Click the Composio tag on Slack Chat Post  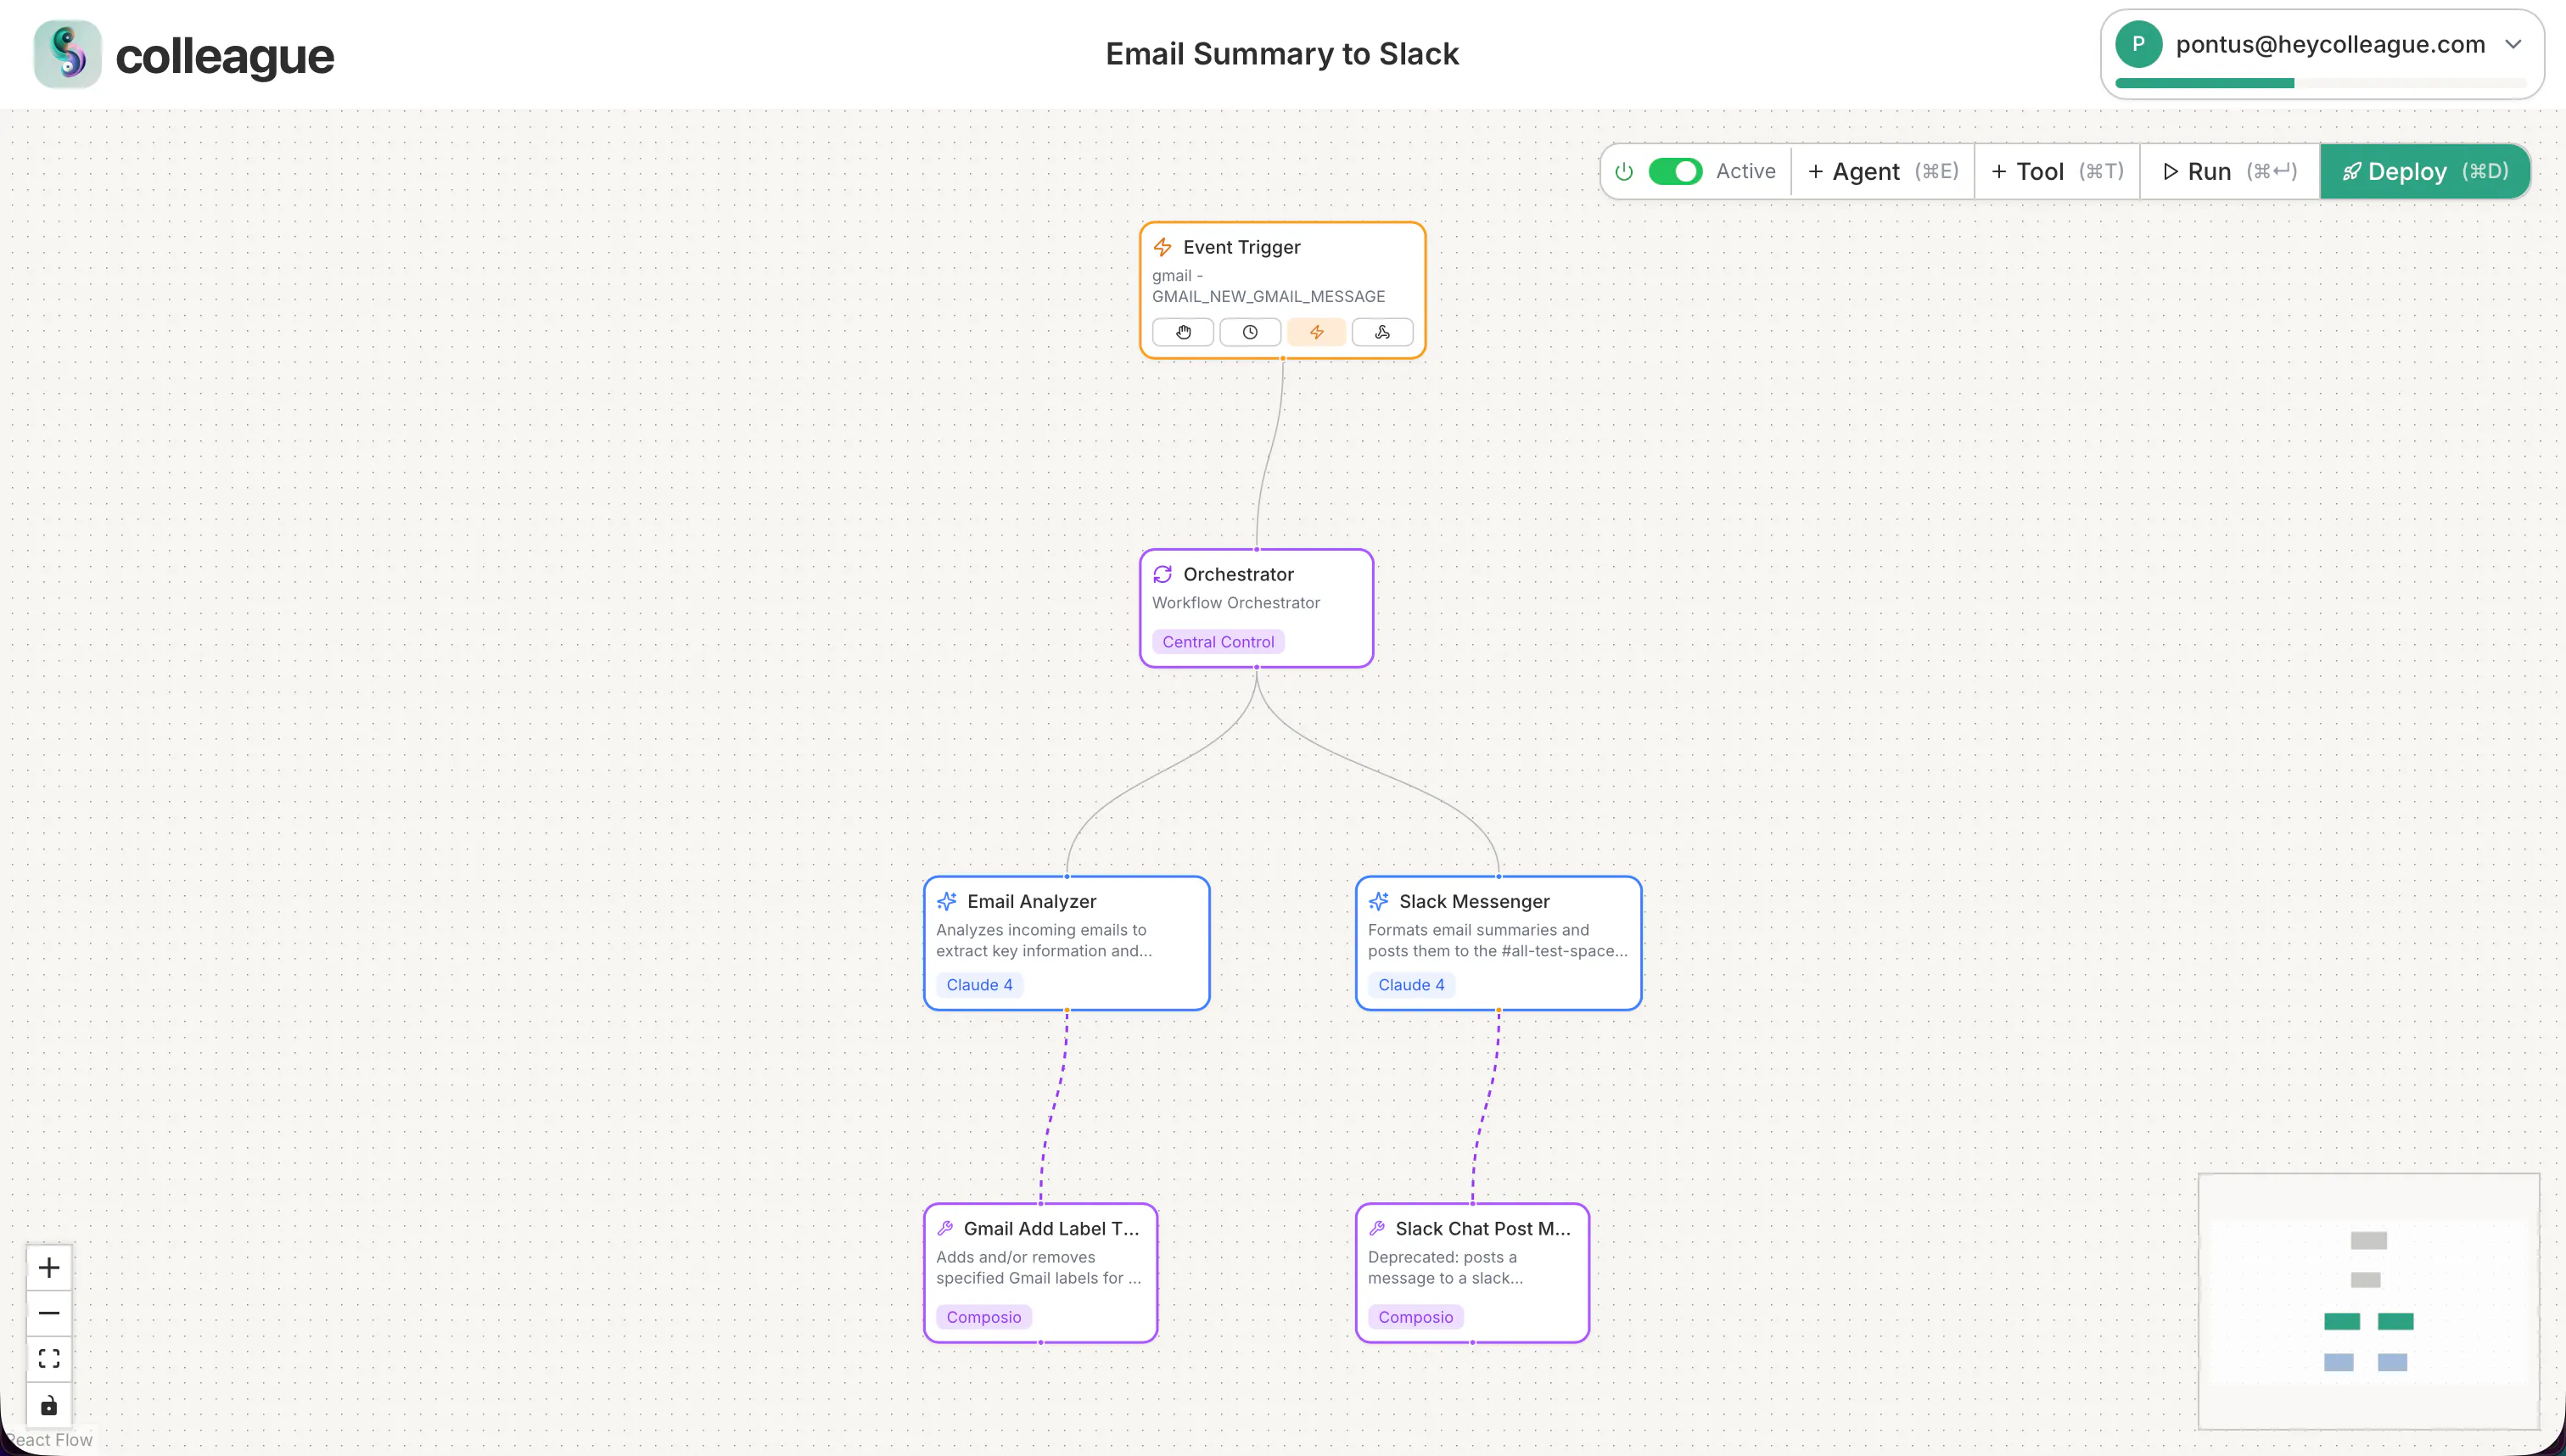(x=1416, y=1316)
